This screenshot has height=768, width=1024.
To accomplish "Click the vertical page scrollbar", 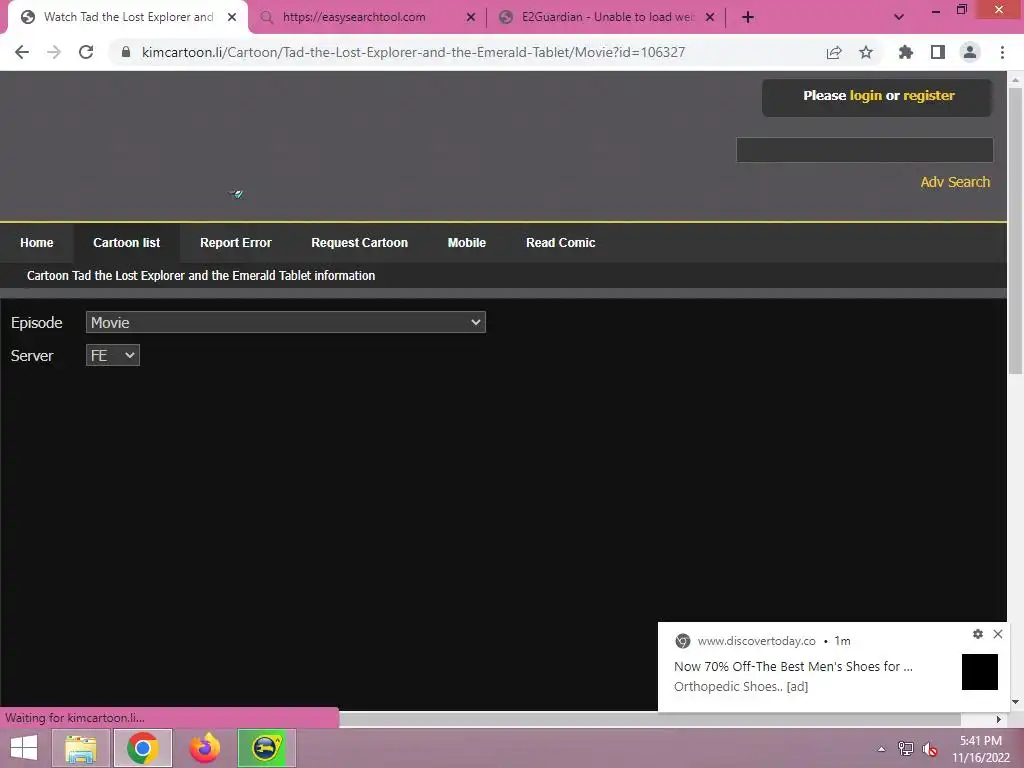I will coord(1015,230).
